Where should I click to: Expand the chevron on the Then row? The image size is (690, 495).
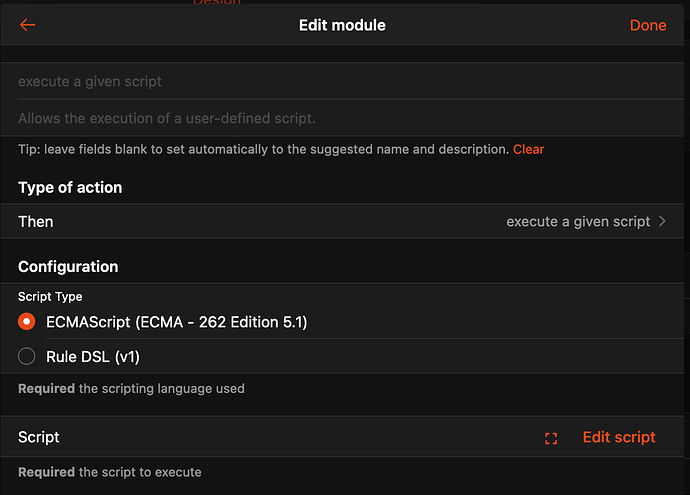click(x=662, y=221)
